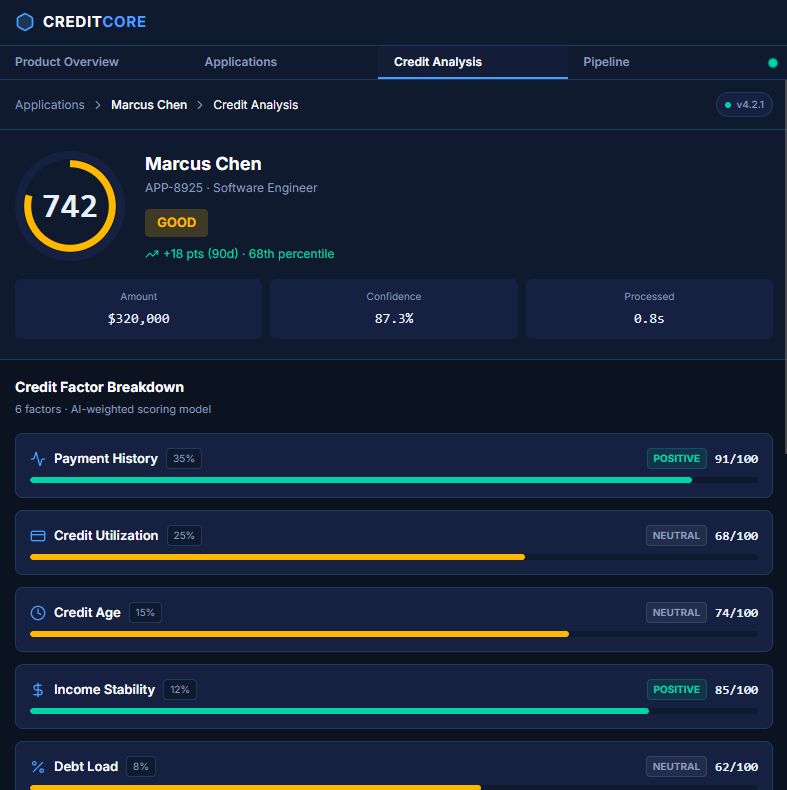Click the Credit Age clock icon
This screenshot has height=790, width=787.
click(x=38, y=613)
